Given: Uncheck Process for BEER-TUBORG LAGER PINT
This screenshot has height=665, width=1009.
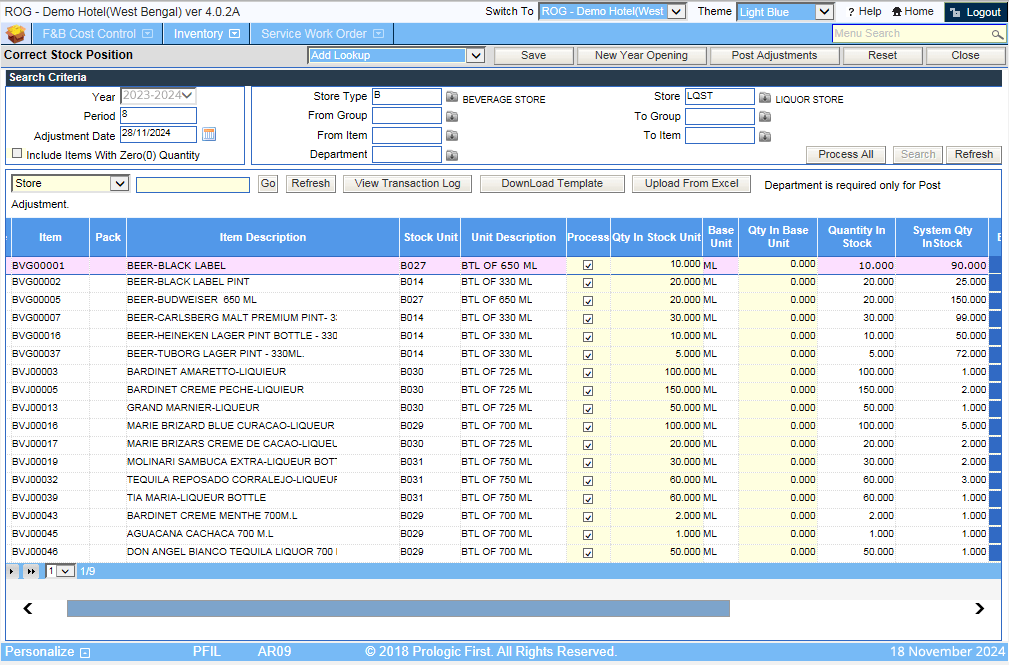Looking at the screenshot, I should [x=588, y=355].
